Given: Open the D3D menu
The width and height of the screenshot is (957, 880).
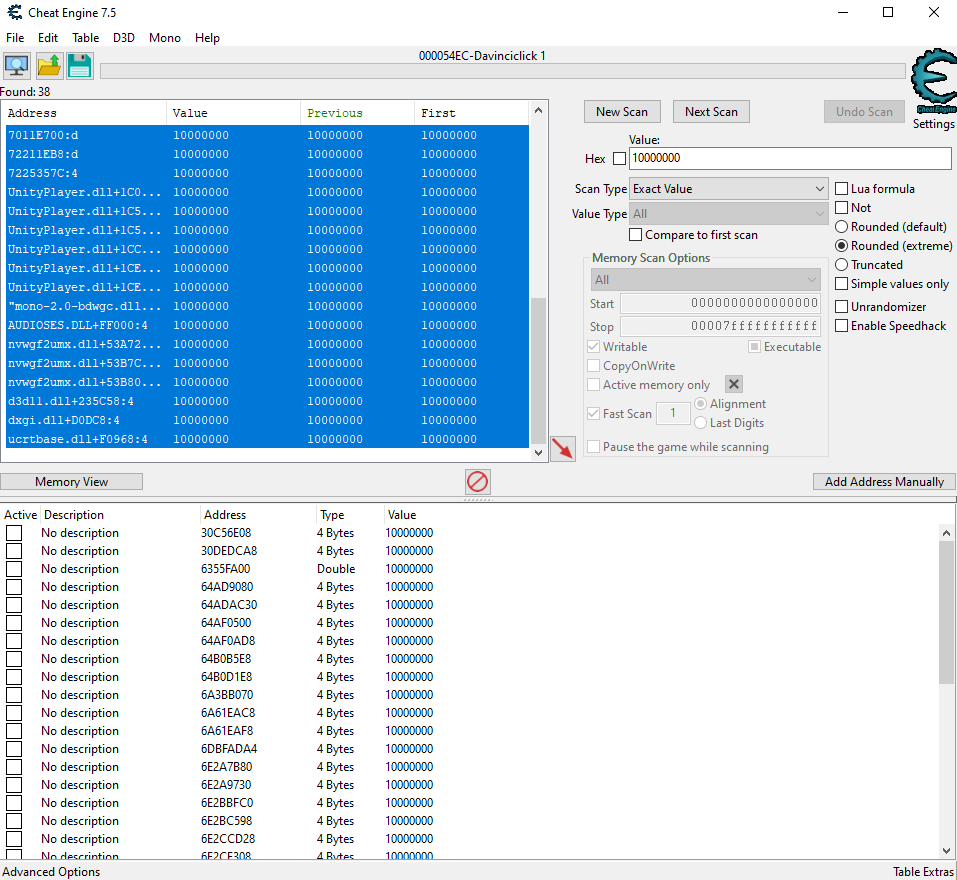Looking at the screenshot, I should (124, 38).
